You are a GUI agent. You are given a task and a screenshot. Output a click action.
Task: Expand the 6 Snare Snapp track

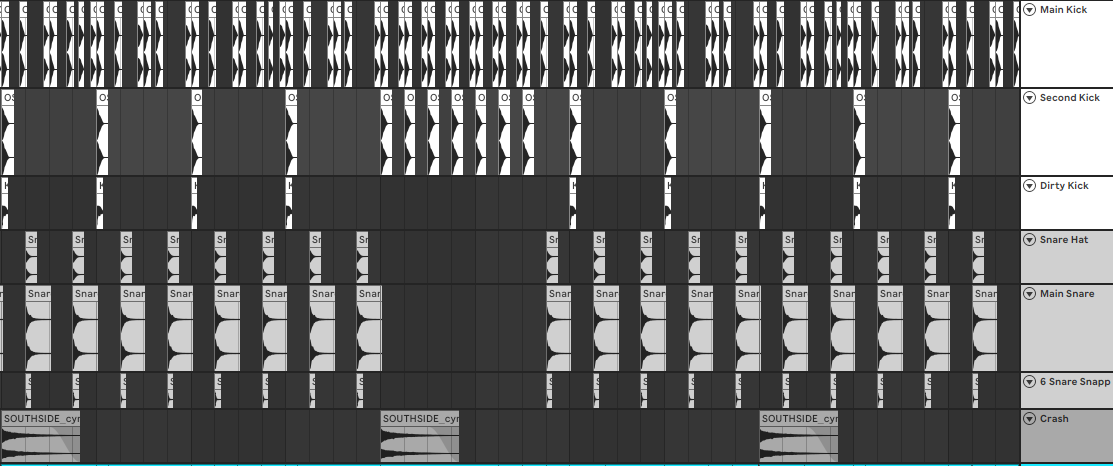(1029, 382)
